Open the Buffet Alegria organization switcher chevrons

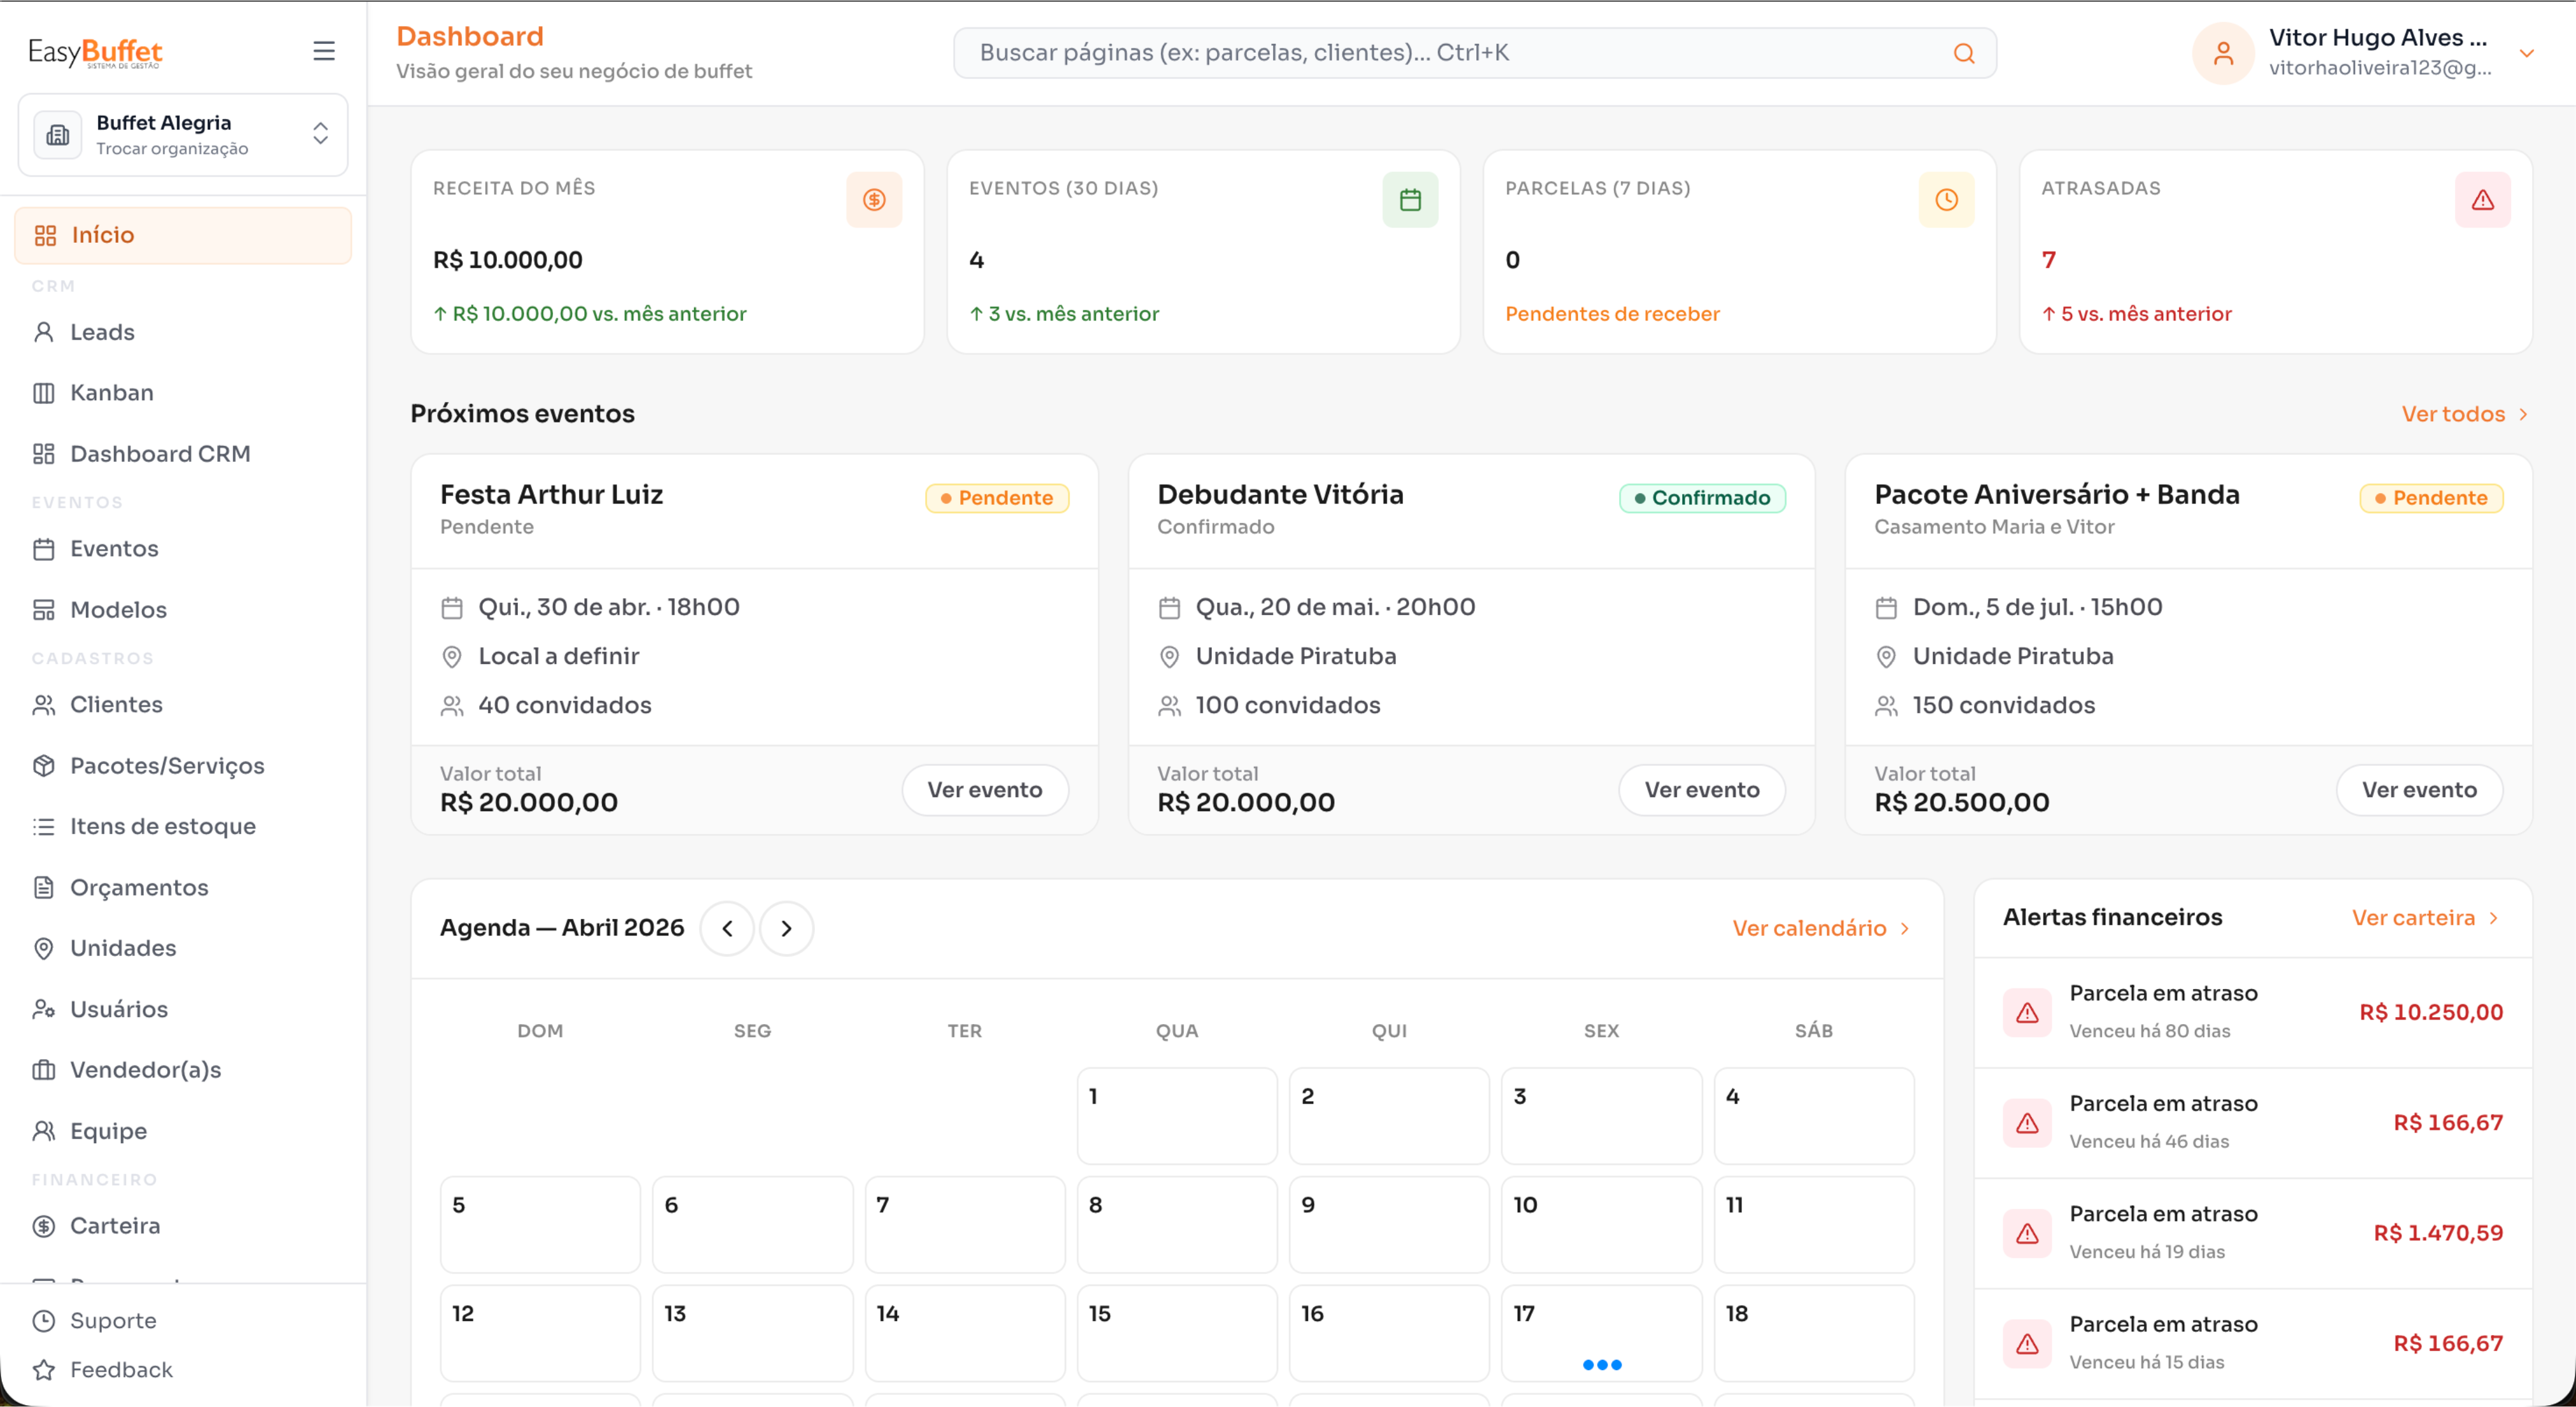pos(320,134)
